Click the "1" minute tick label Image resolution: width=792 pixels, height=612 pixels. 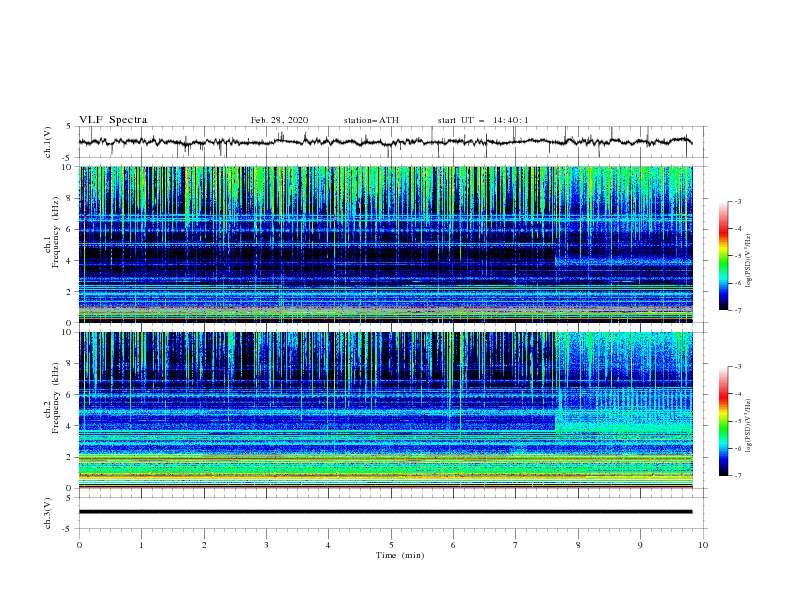pyautogui.click(x=141, y=545)
